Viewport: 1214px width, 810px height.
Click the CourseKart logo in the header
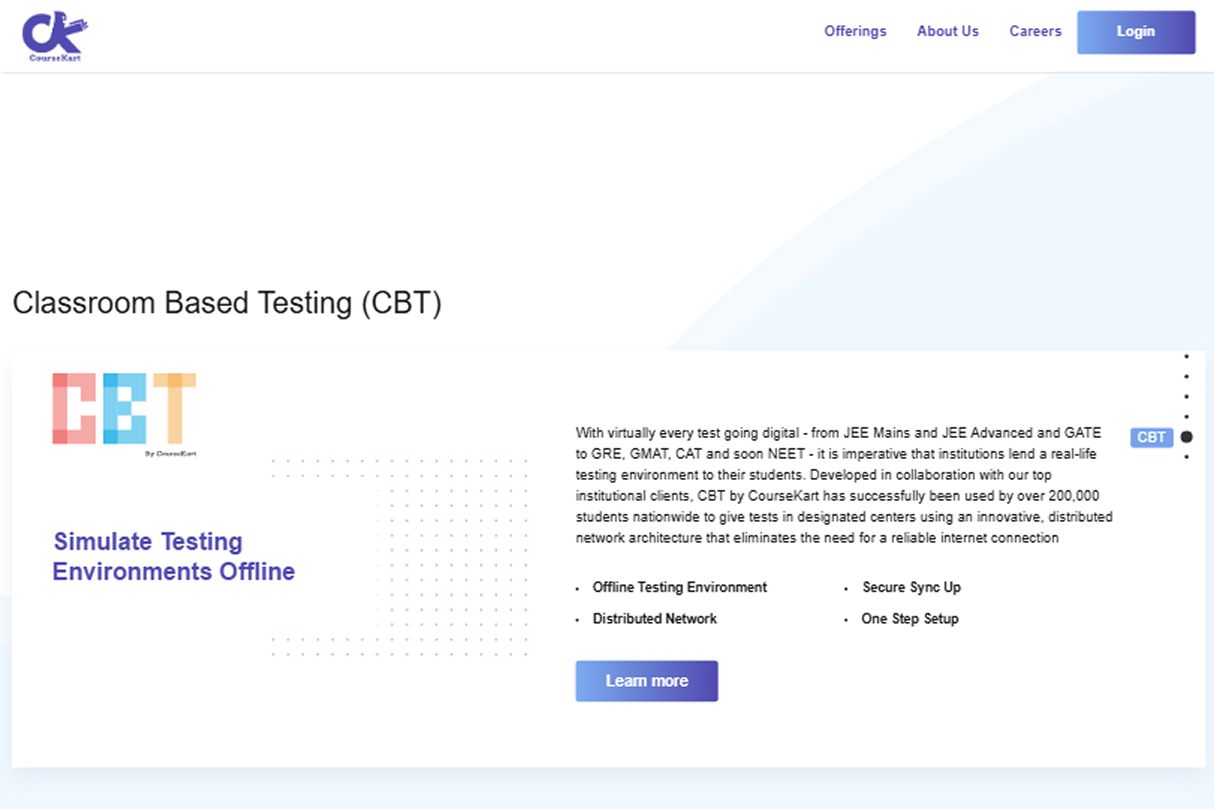(55, 37)
